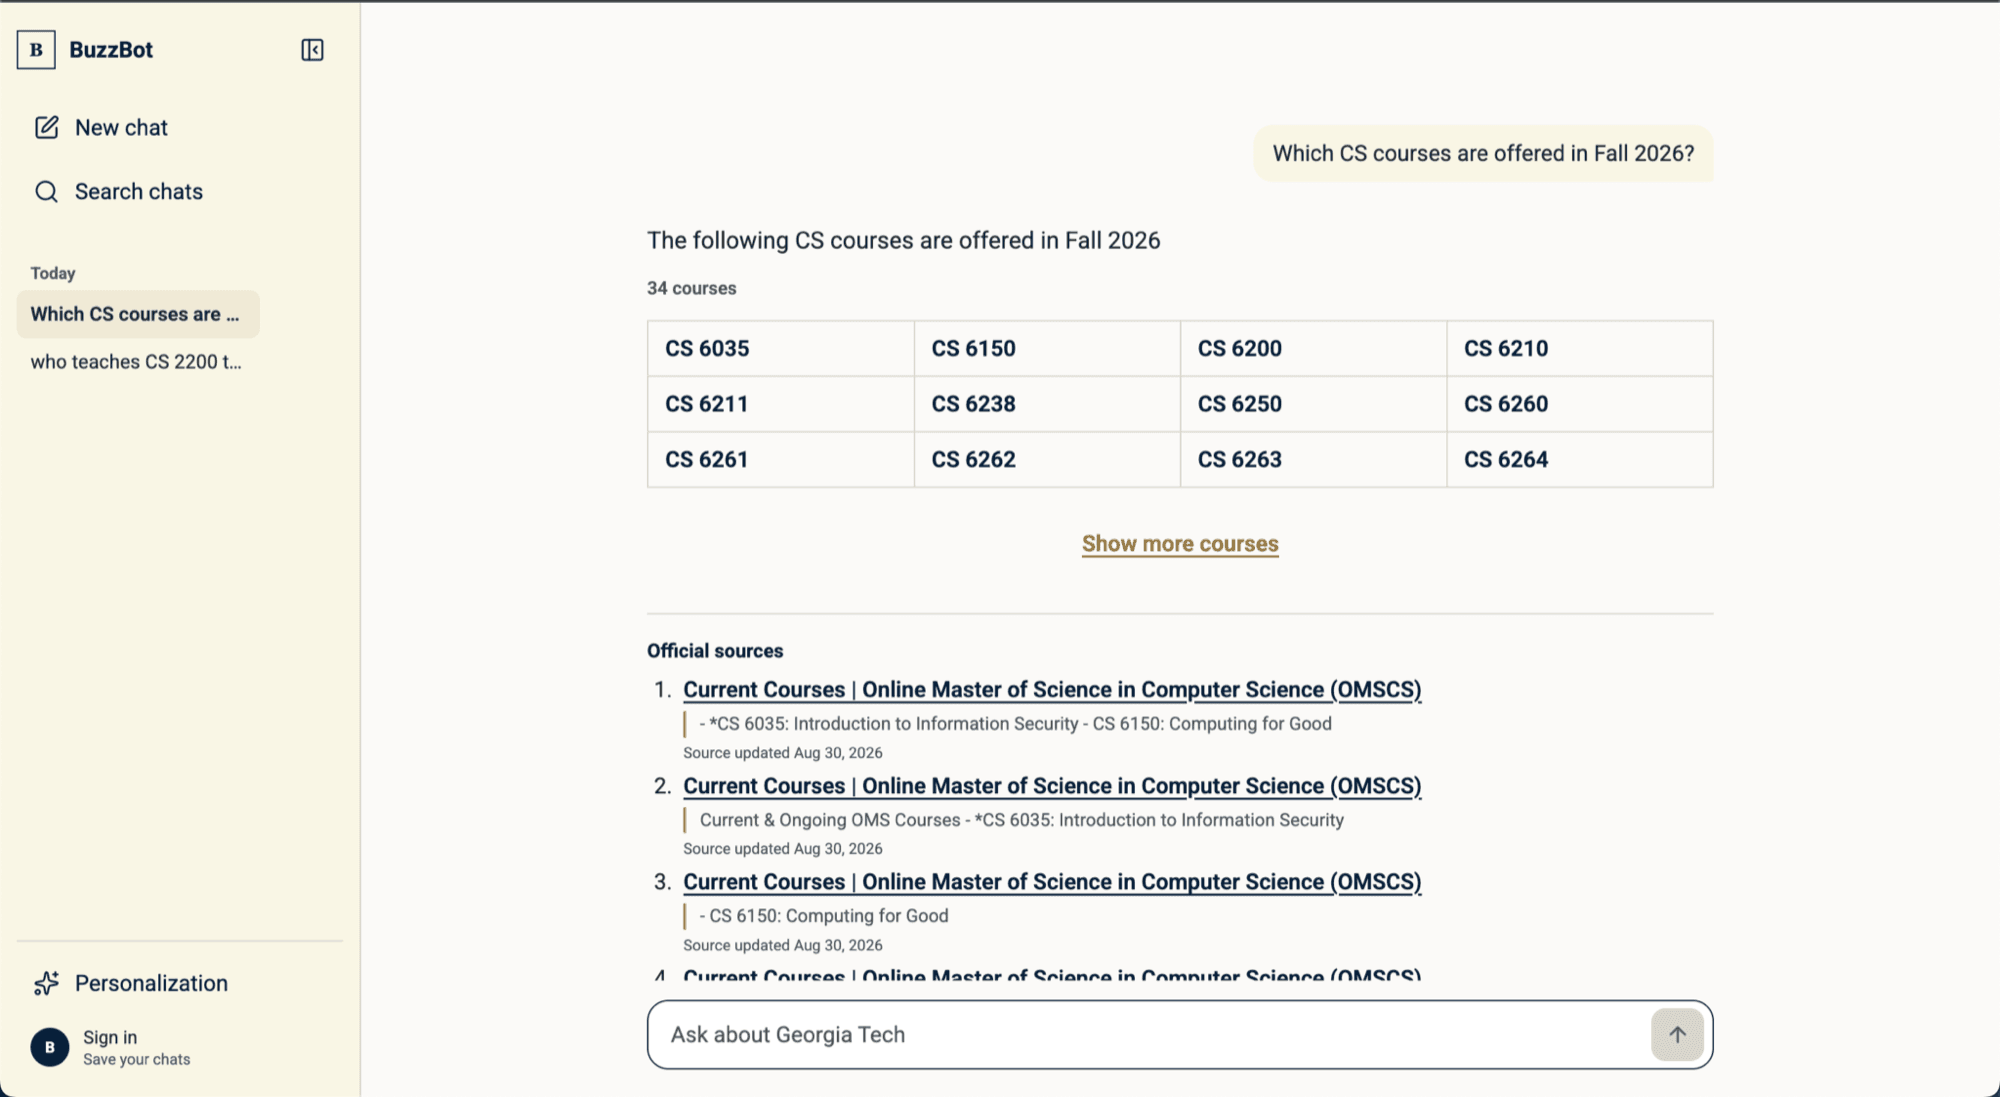Click the Personalization sparkle icon
2000x1097 pixels.
[46, 984]
